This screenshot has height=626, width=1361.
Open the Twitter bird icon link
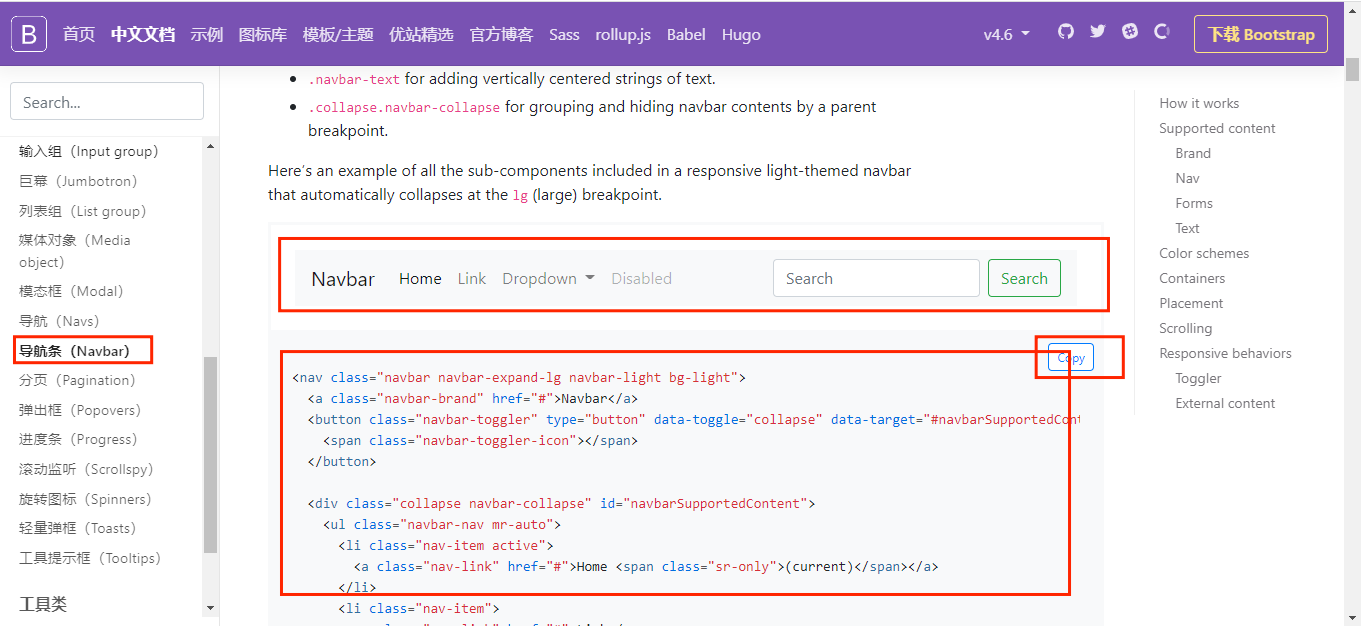tap(1098, 31)
